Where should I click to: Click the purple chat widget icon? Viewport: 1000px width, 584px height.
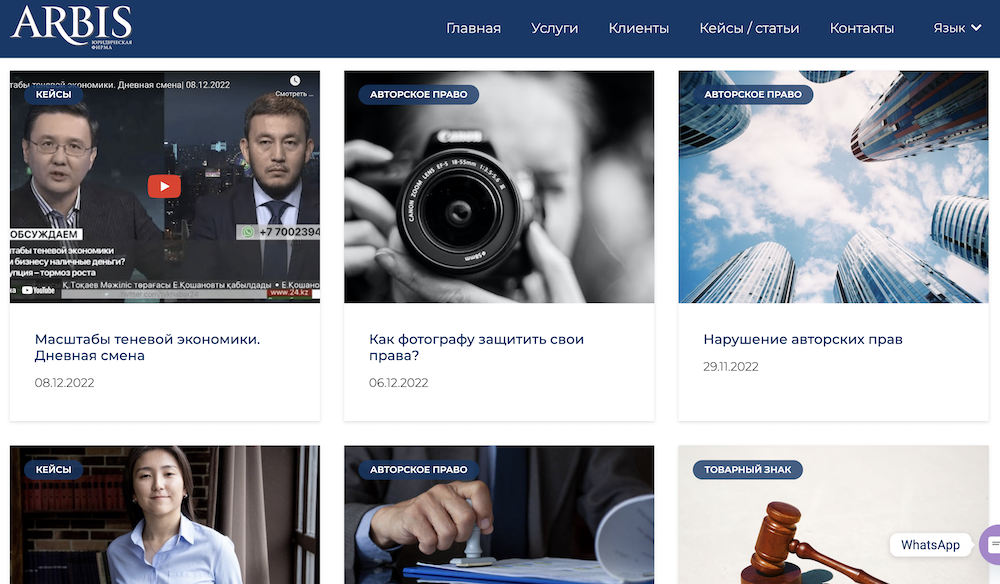(990, 544)
